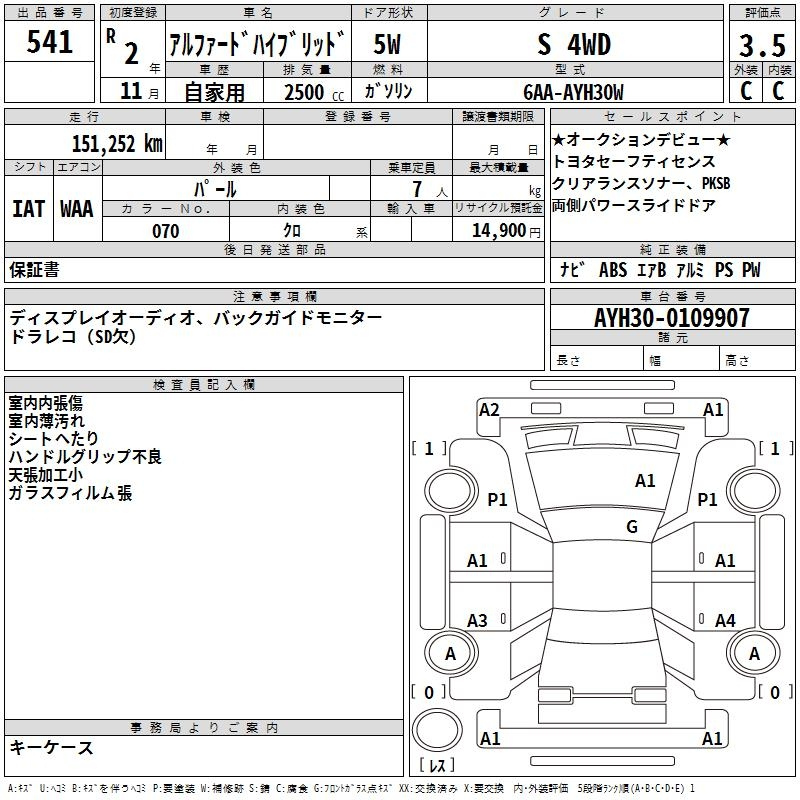This screenshot has height=800, width=800.
Task: Click the キーケース note in the office section
Action: pyautogui.click(x=52, y=748)
